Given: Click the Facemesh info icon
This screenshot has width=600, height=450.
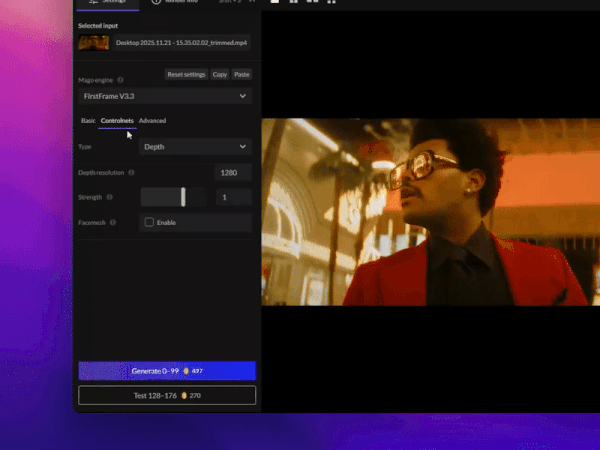Looking at the screenshot, I should point(112,222).
